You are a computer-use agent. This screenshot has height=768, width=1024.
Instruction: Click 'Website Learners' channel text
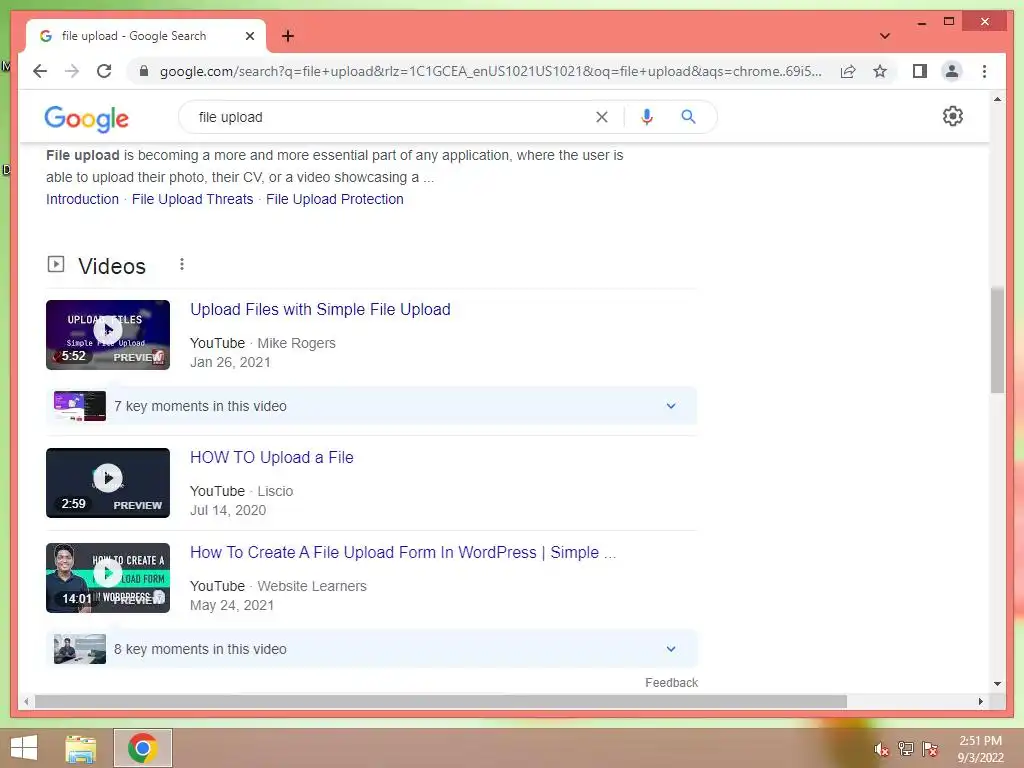tap(312, 586)
